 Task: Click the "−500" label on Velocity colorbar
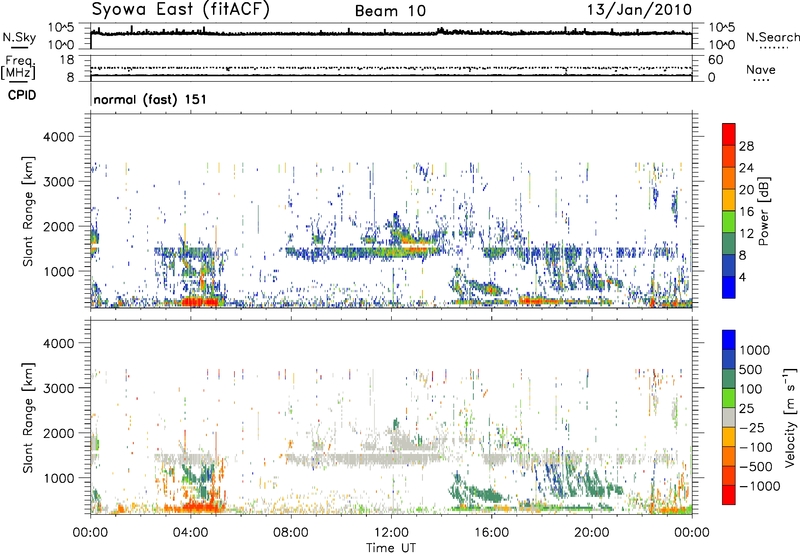pyautogui.click(x=756, y=467)
